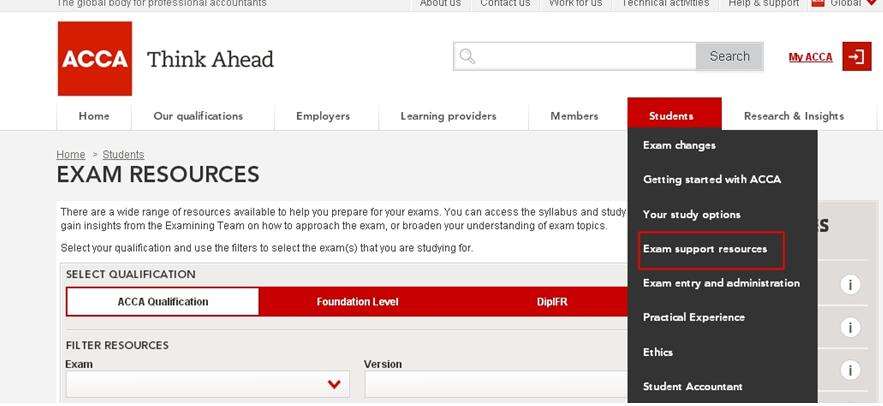Click the ACCA red logo

click(94, 58)
